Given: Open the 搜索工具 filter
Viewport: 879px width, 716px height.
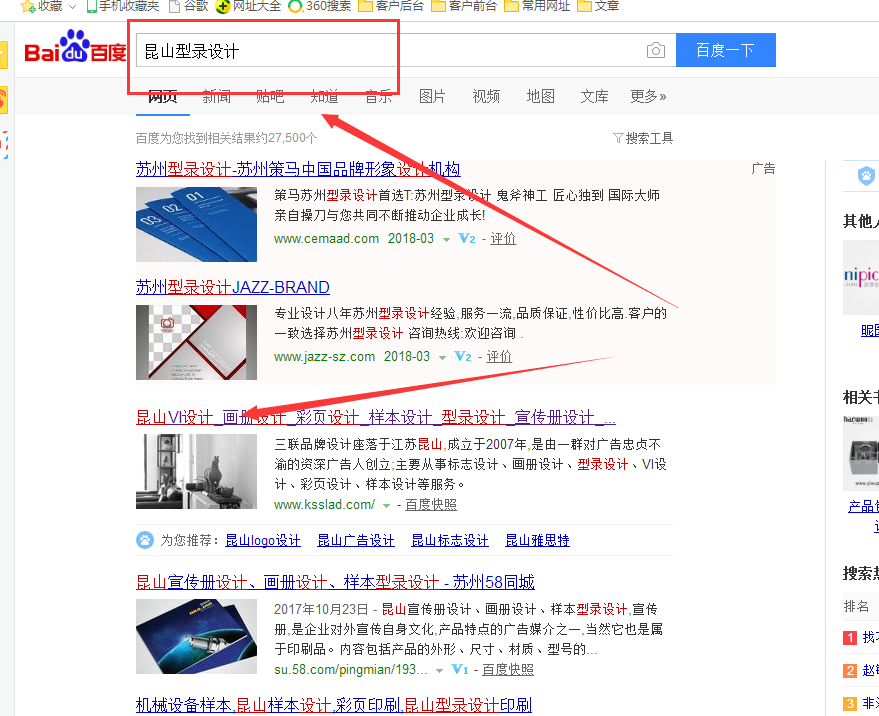Looking at the screenshot, I should [x=642, y=138].
